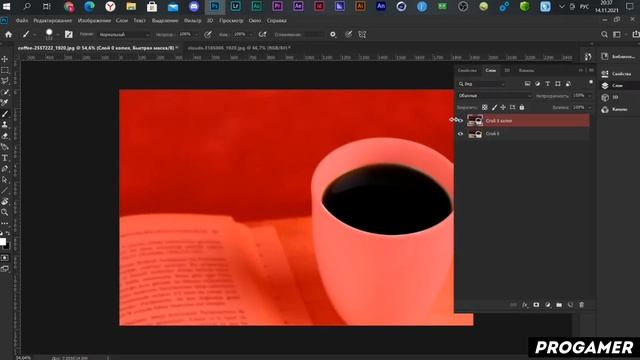Open 'Свойства' in collapsed side dock

coord(617,74)
